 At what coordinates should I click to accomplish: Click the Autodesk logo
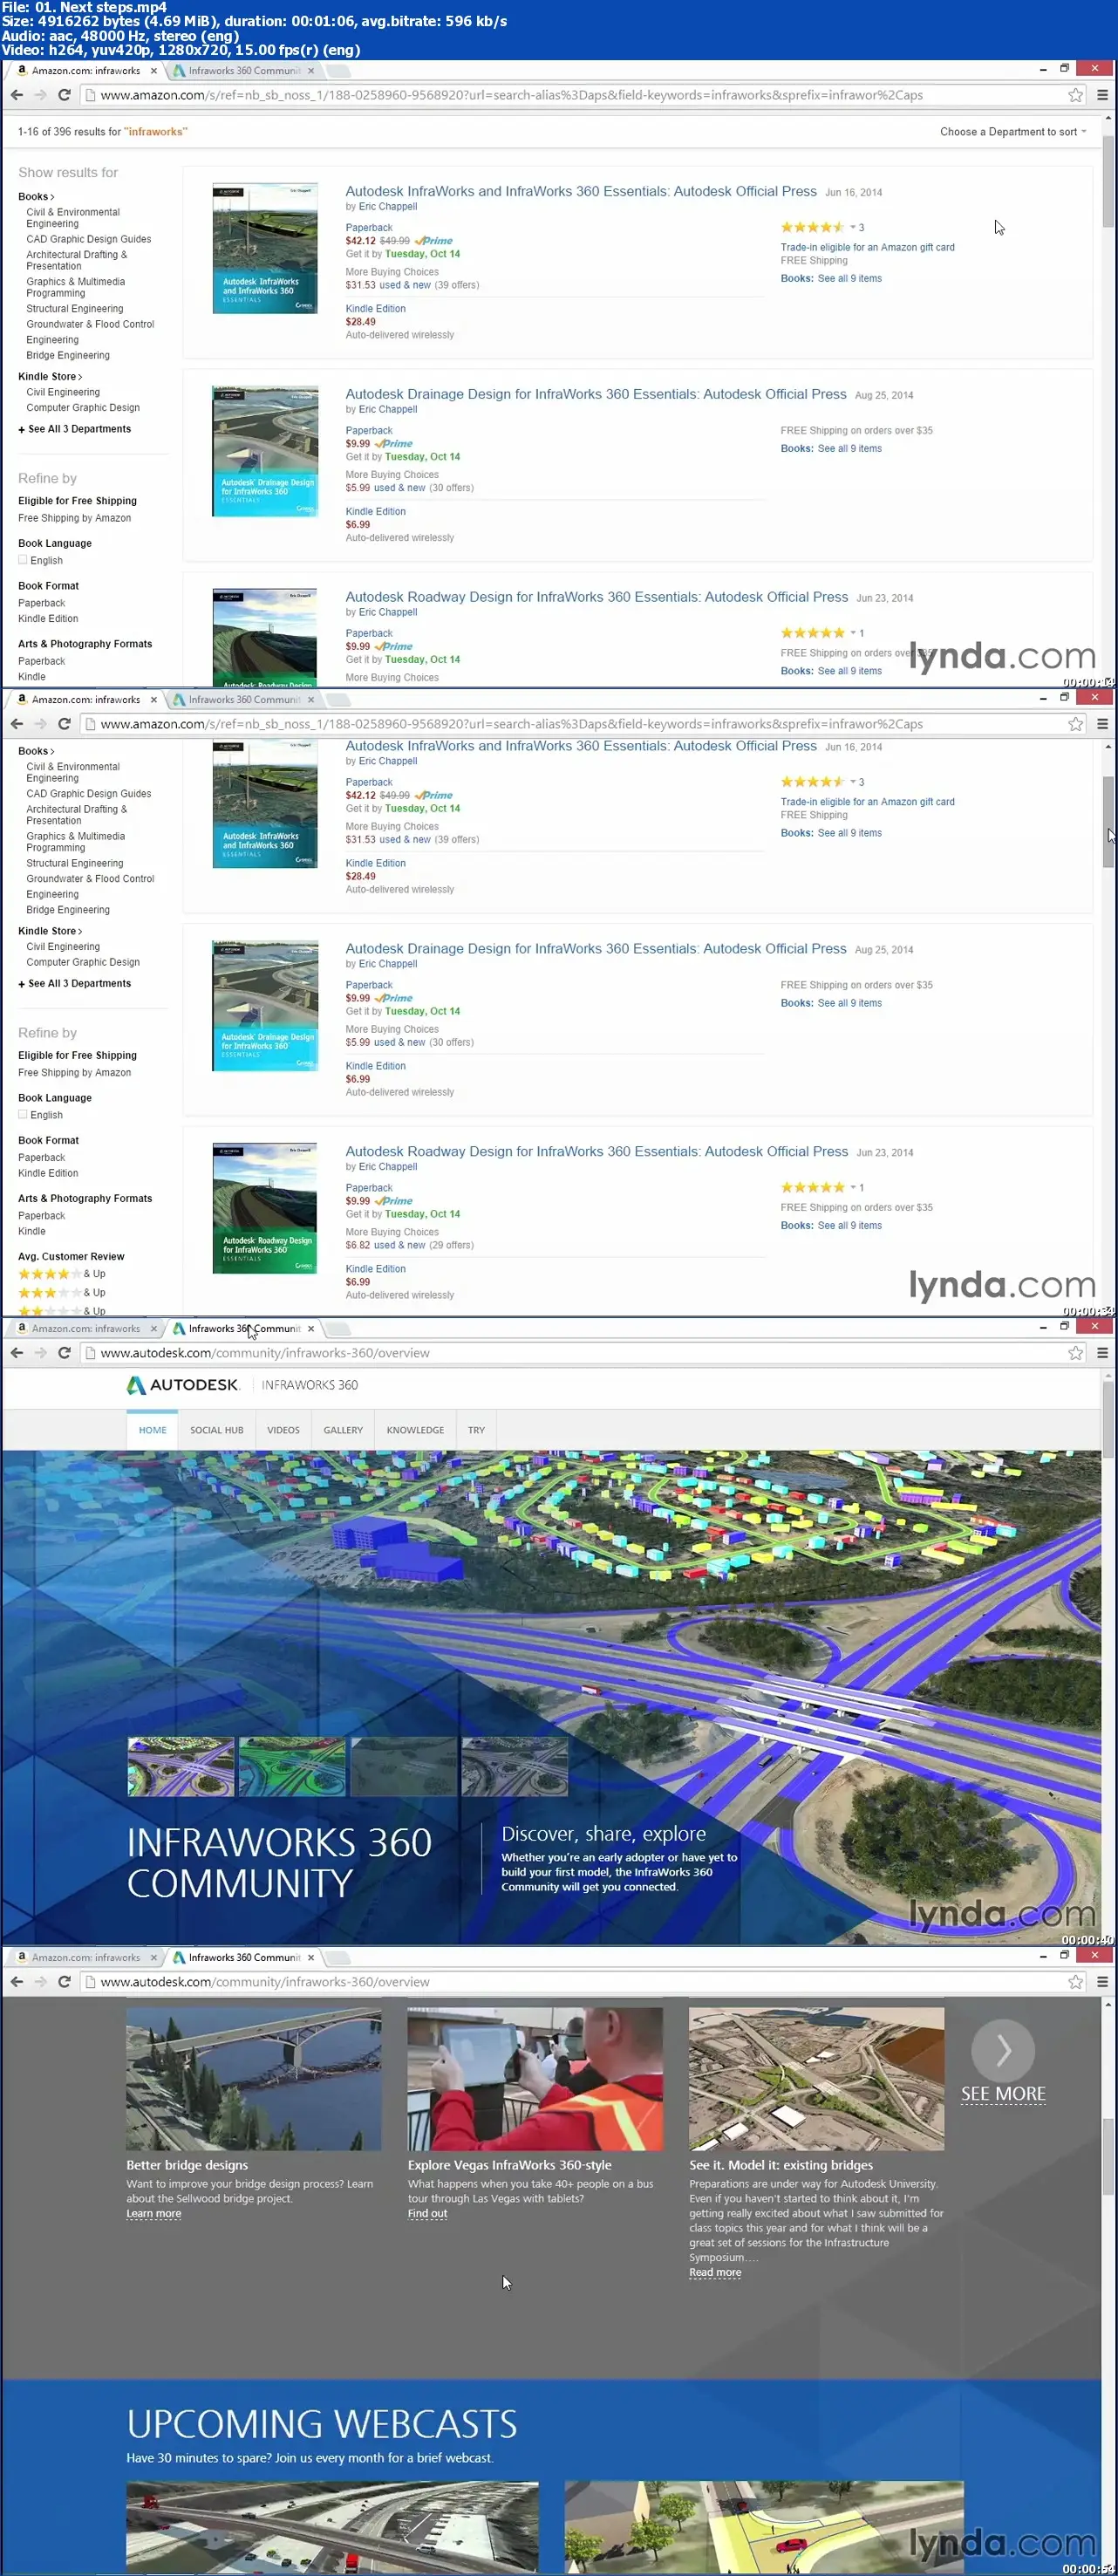[x=183, y=1384]
